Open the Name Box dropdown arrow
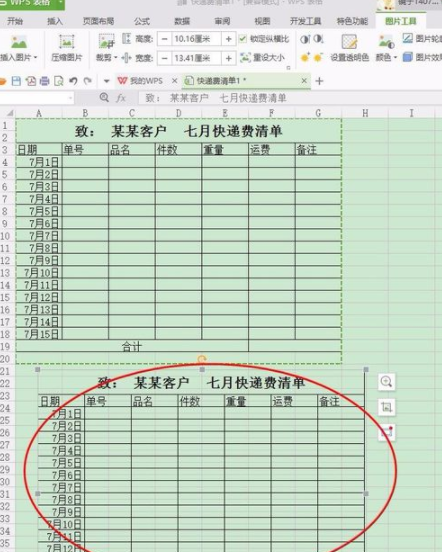442x552 pixels. click(x=70, y=98)
